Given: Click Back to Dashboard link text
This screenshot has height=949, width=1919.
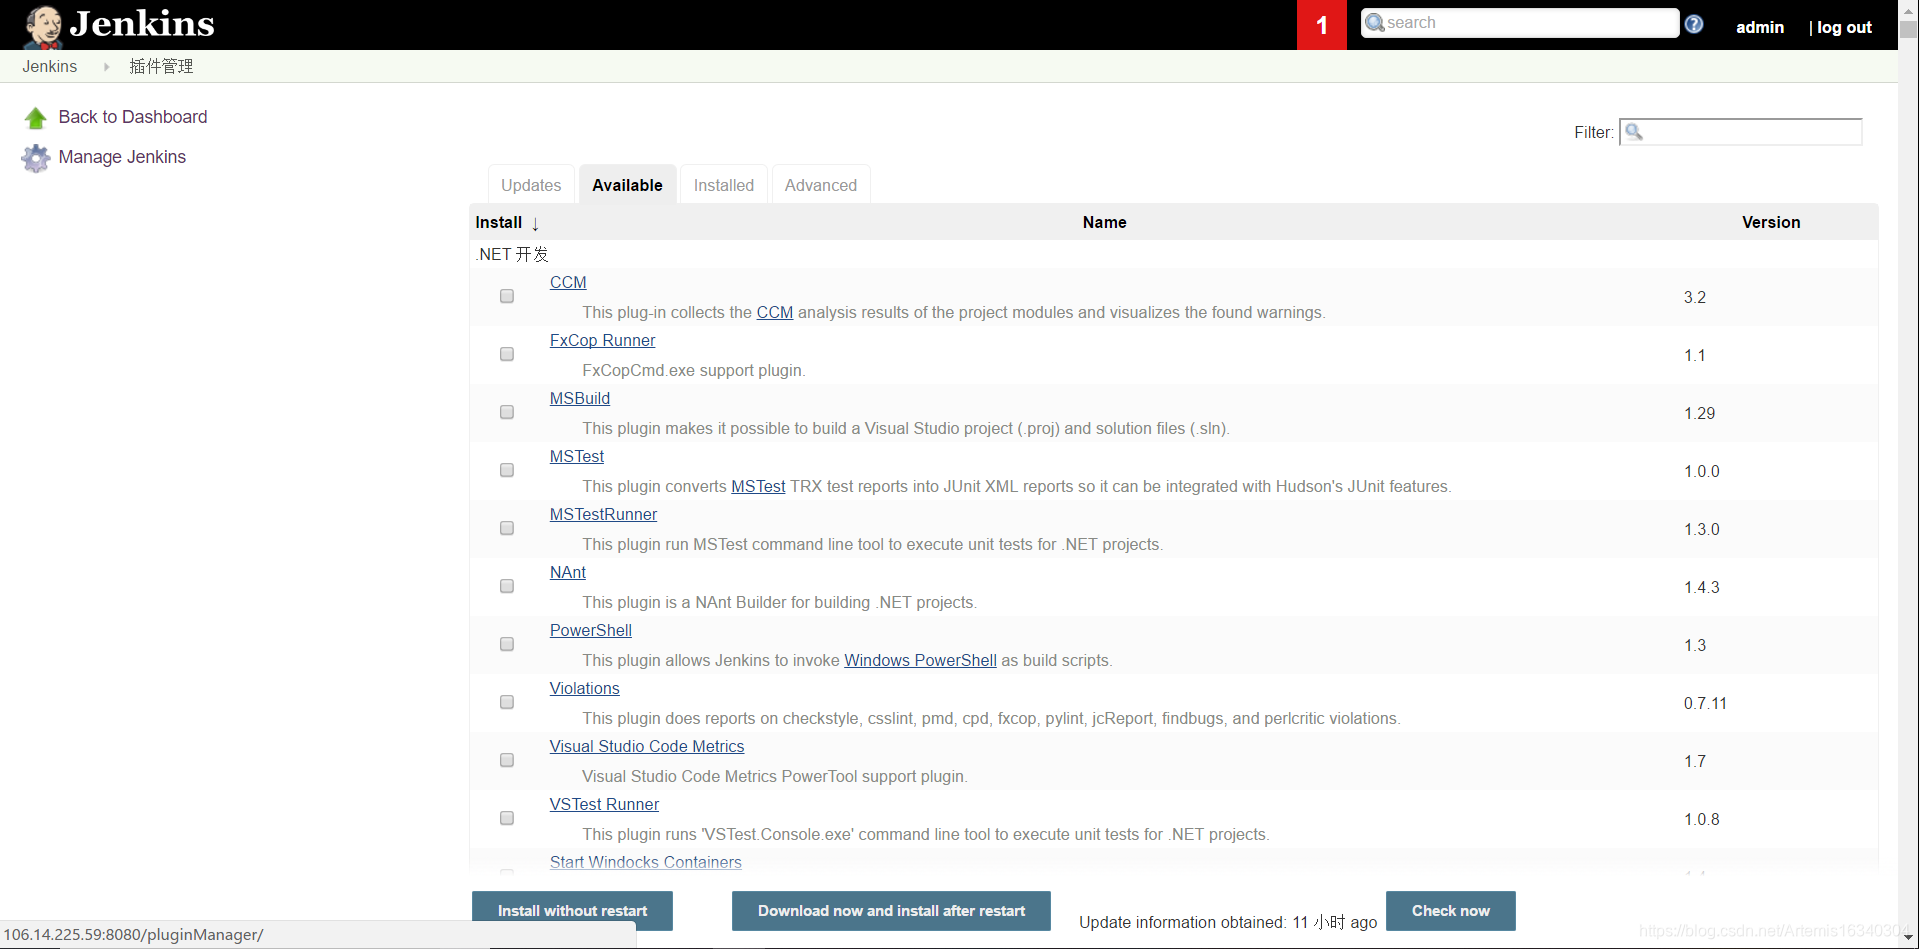Looking at the screenshot, I should point(133,117).
